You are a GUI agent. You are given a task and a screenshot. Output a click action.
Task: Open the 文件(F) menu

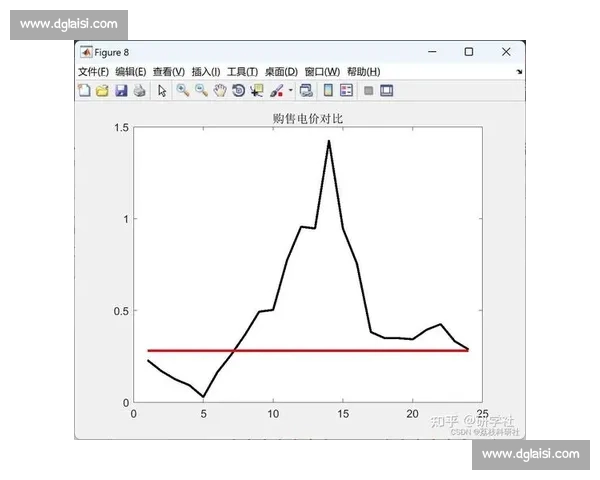tap(93, 71)
